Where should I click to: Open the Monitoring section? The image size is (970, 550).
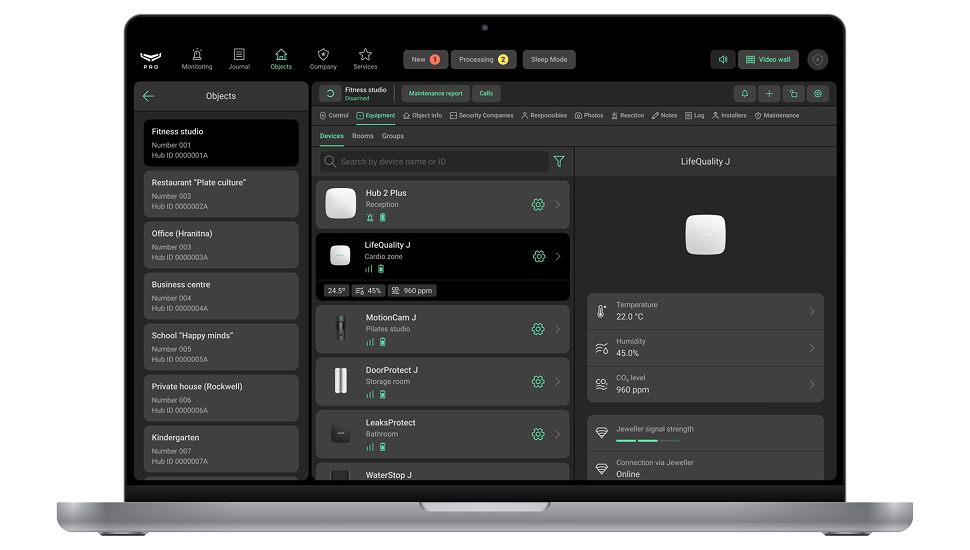coord(197,59)
